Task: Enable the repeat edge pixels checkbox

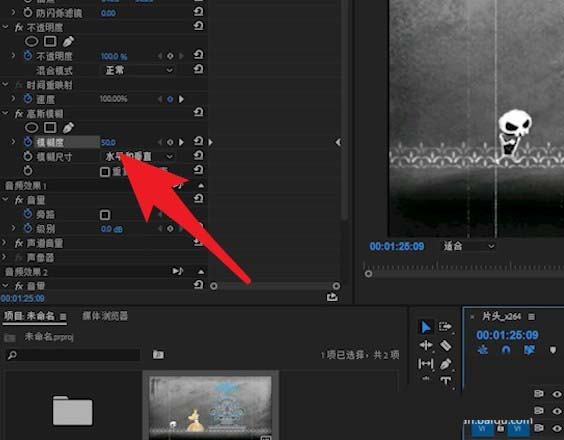Action: tap(105, 172)
